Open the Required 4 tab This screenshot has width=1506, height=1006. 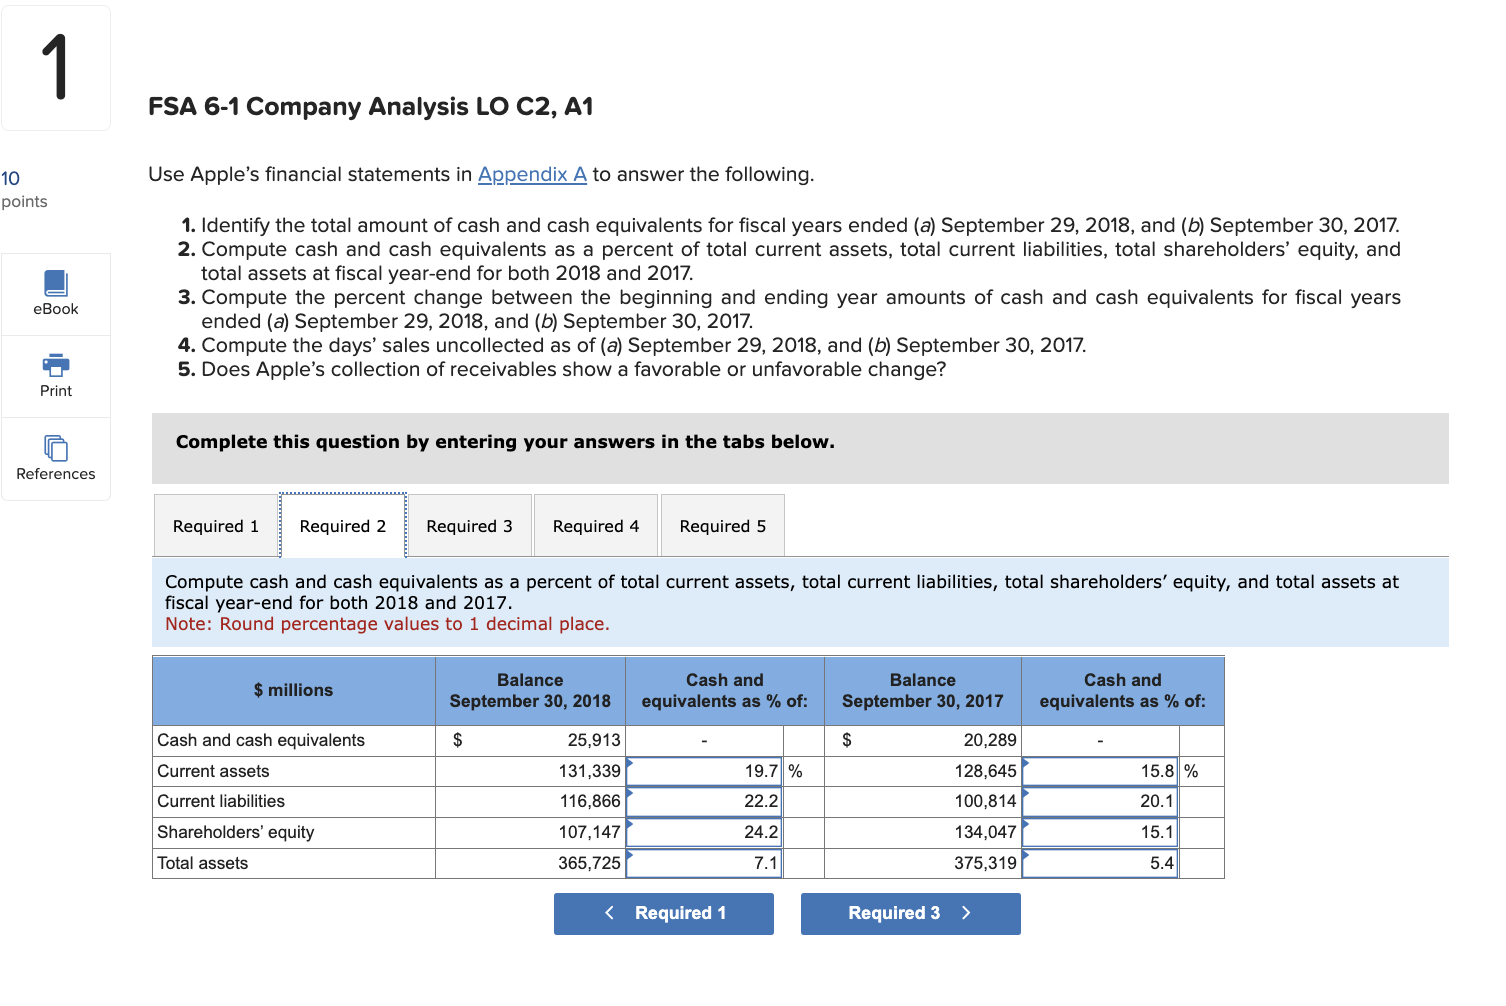(x=595, y=525)
